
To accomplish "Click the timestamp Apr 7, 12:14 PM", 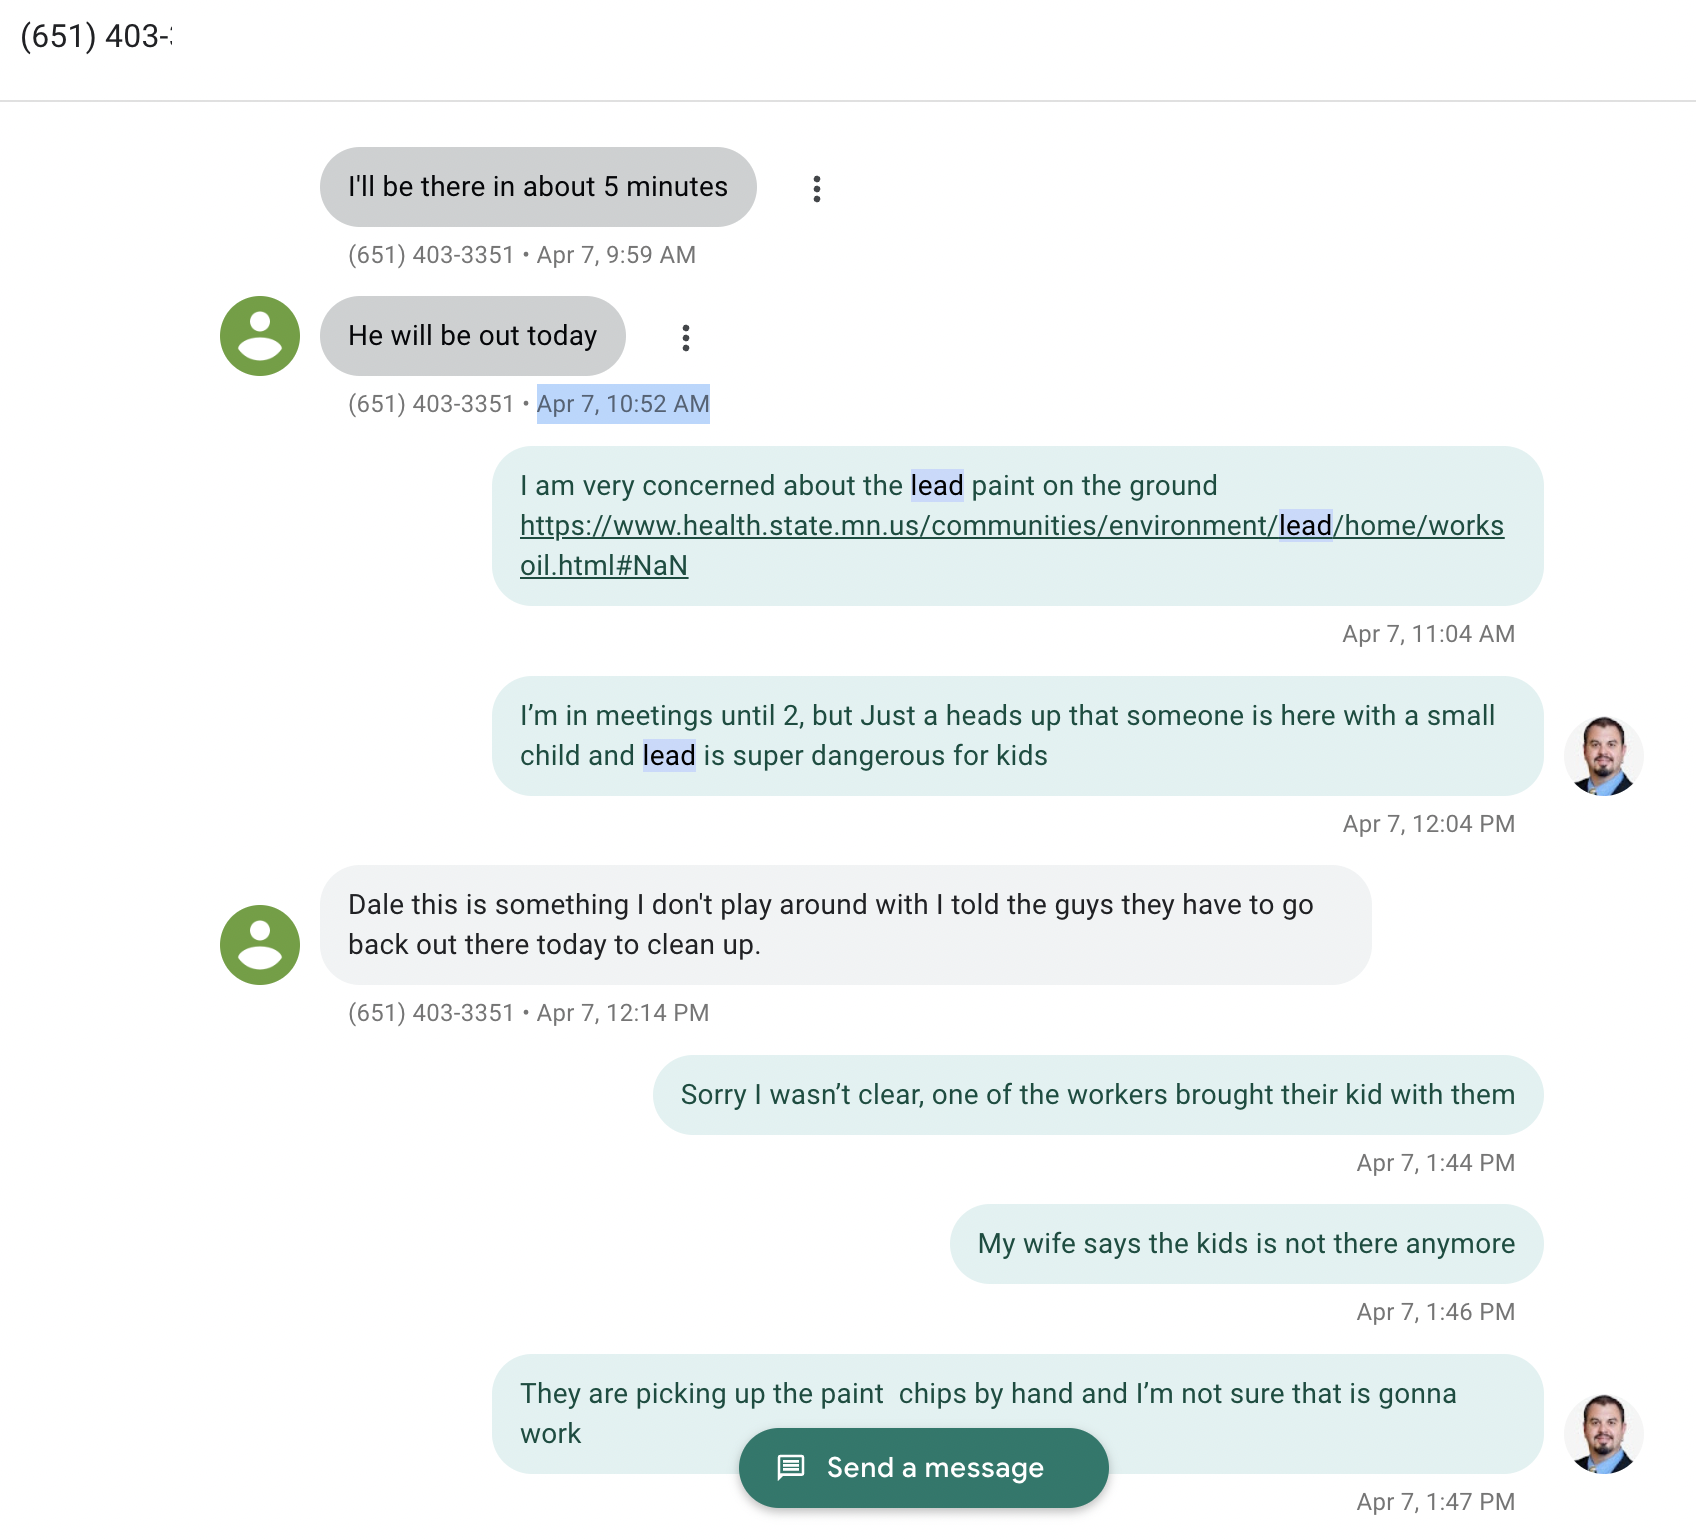I will (x=623, y=1013).
